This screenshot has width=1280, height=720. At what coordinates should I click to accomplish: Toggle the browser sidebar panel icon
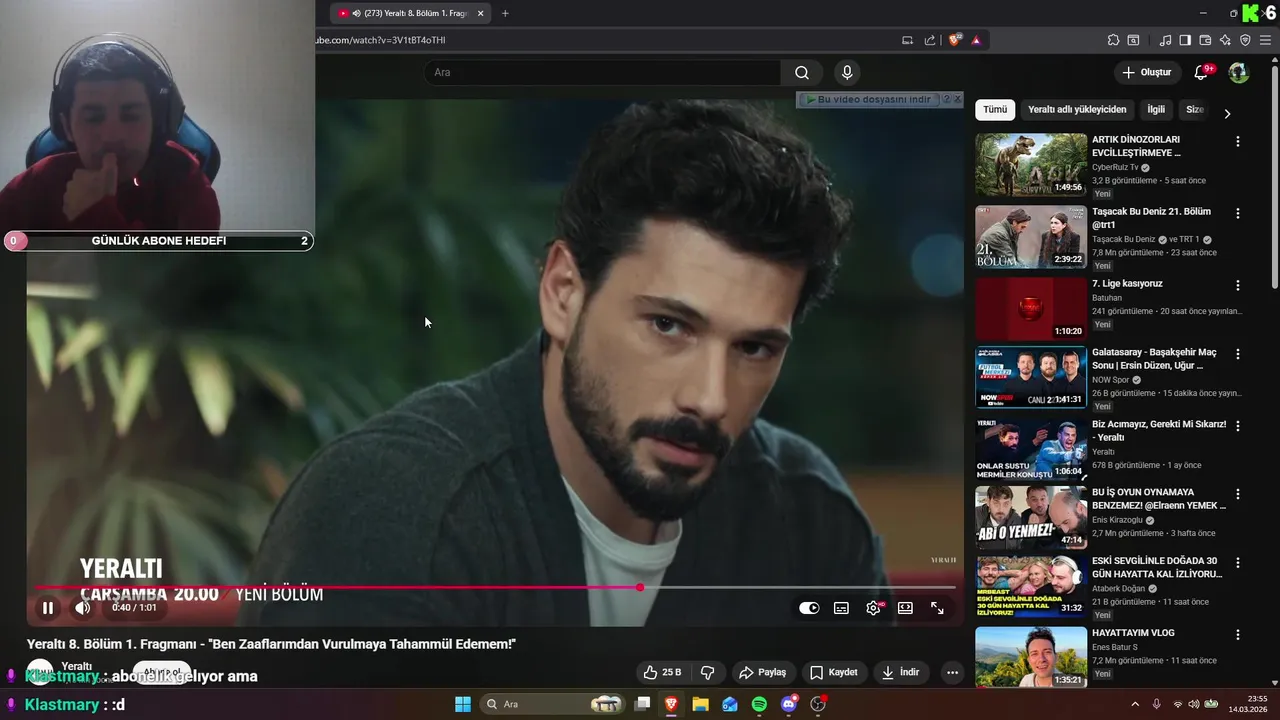(x=1185, y=40)
